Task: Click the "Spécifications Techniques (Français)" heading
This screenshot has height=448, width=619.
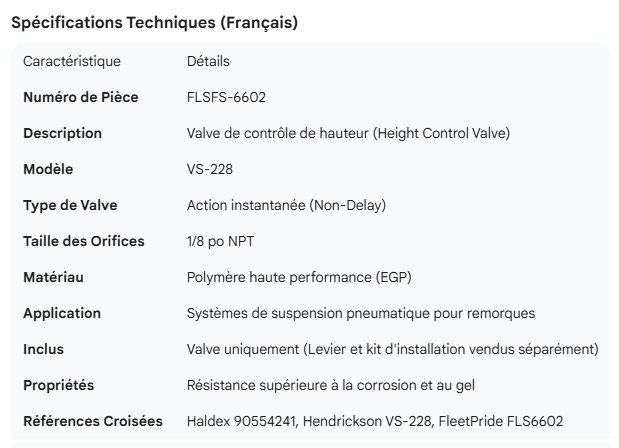Action: click(x=153, y=23)
